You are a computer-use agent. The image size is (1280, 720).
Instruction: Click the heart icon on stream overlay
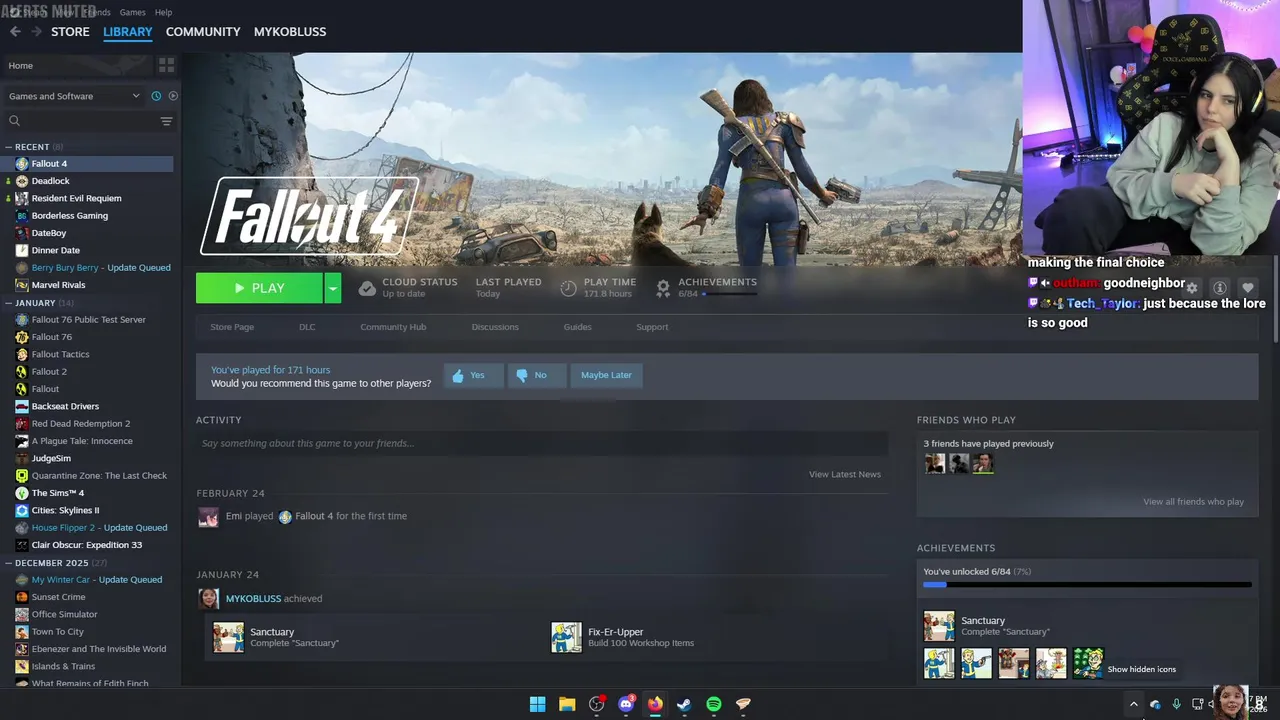point(1247,288)
